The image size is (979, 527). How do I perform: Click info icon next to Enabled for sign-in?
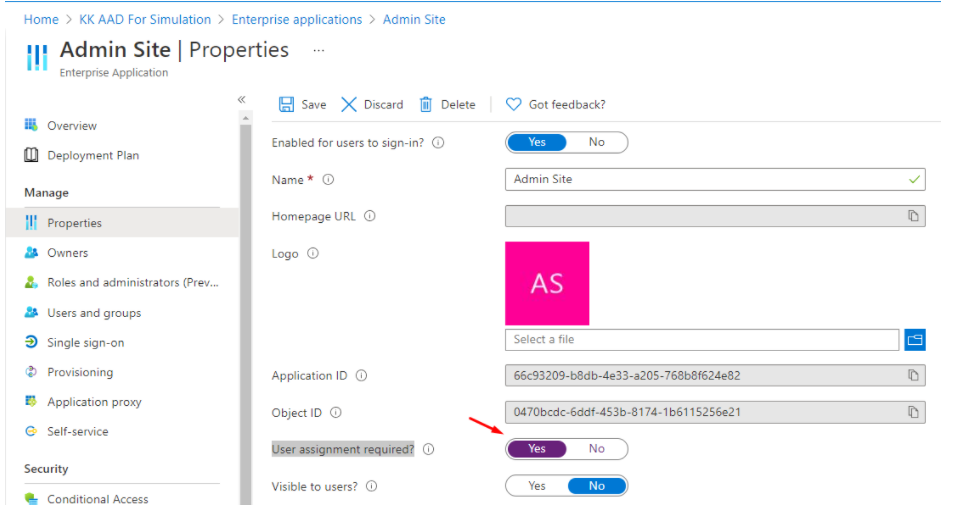pyautogui.click(x=438, y=142)
